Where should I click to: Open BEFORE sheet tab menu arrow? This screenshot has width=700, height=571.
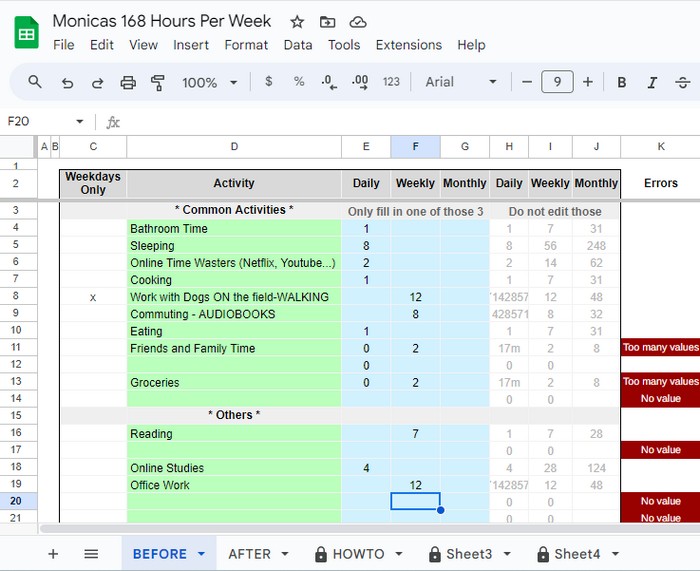click(201, 554)
